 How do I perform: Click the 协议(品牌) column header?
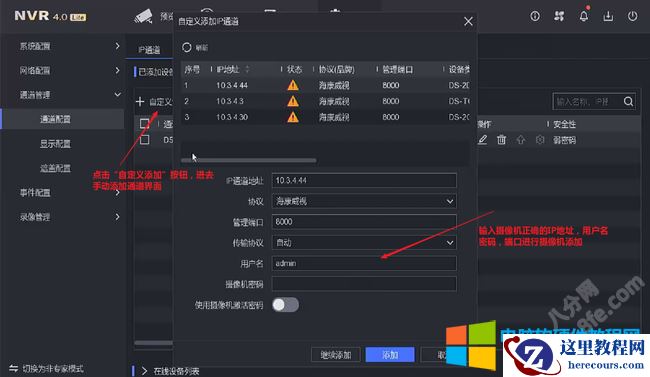pyautogui.click(x=337, y=69)
